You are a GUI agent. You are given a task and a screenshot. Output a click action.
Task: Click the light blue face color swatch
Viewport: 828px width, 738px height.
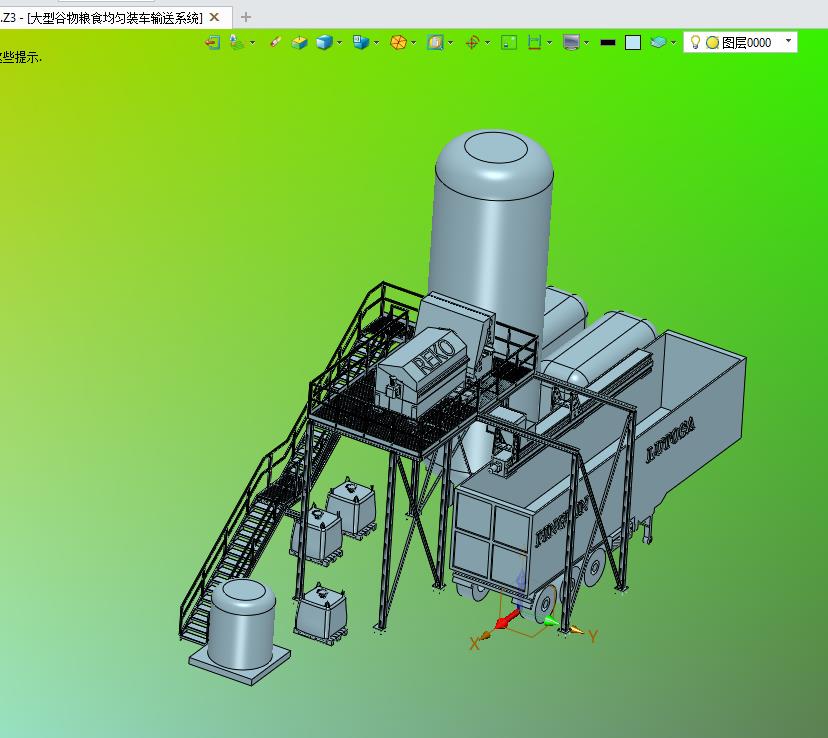[x=633, y=43]
